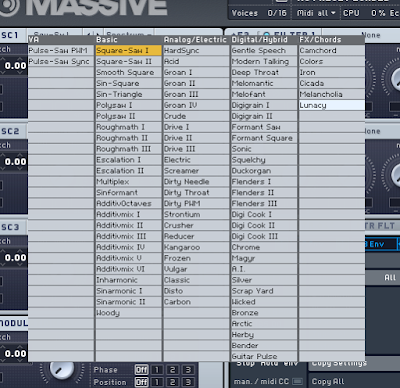
Task: Select HardSync from Analog/Electric
Action: [x=196, y=50]
